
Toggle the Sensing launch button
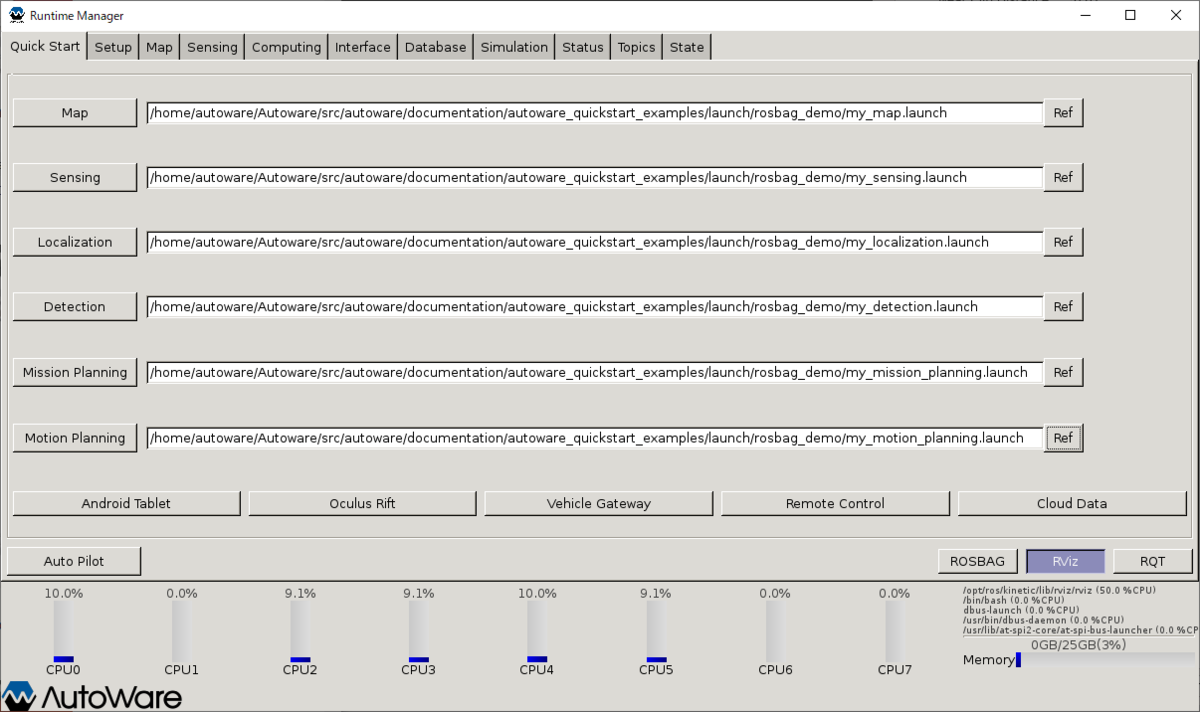[x=75, y=177]
